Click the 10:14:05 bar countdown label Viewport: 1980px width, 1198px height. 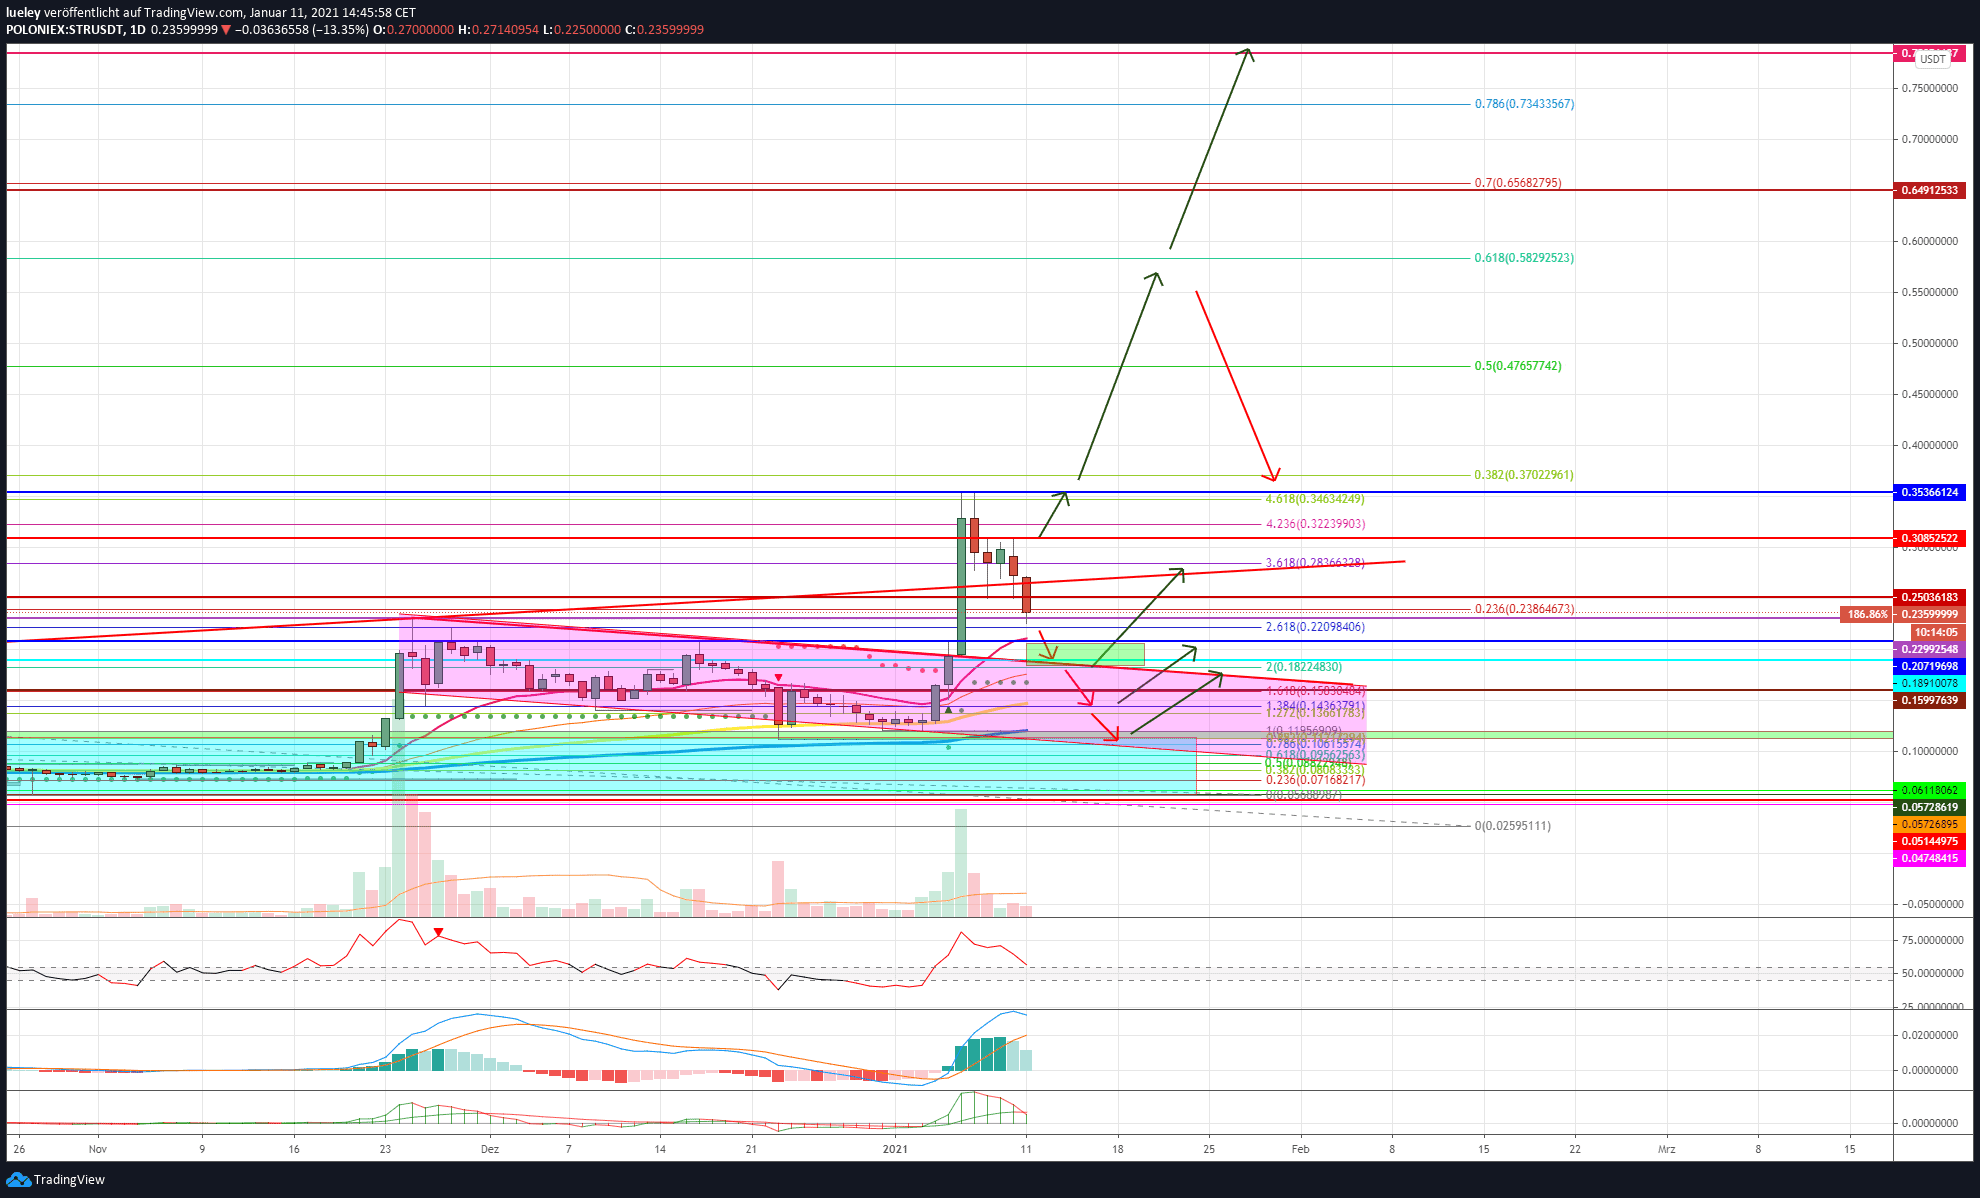click(1936, 632)
